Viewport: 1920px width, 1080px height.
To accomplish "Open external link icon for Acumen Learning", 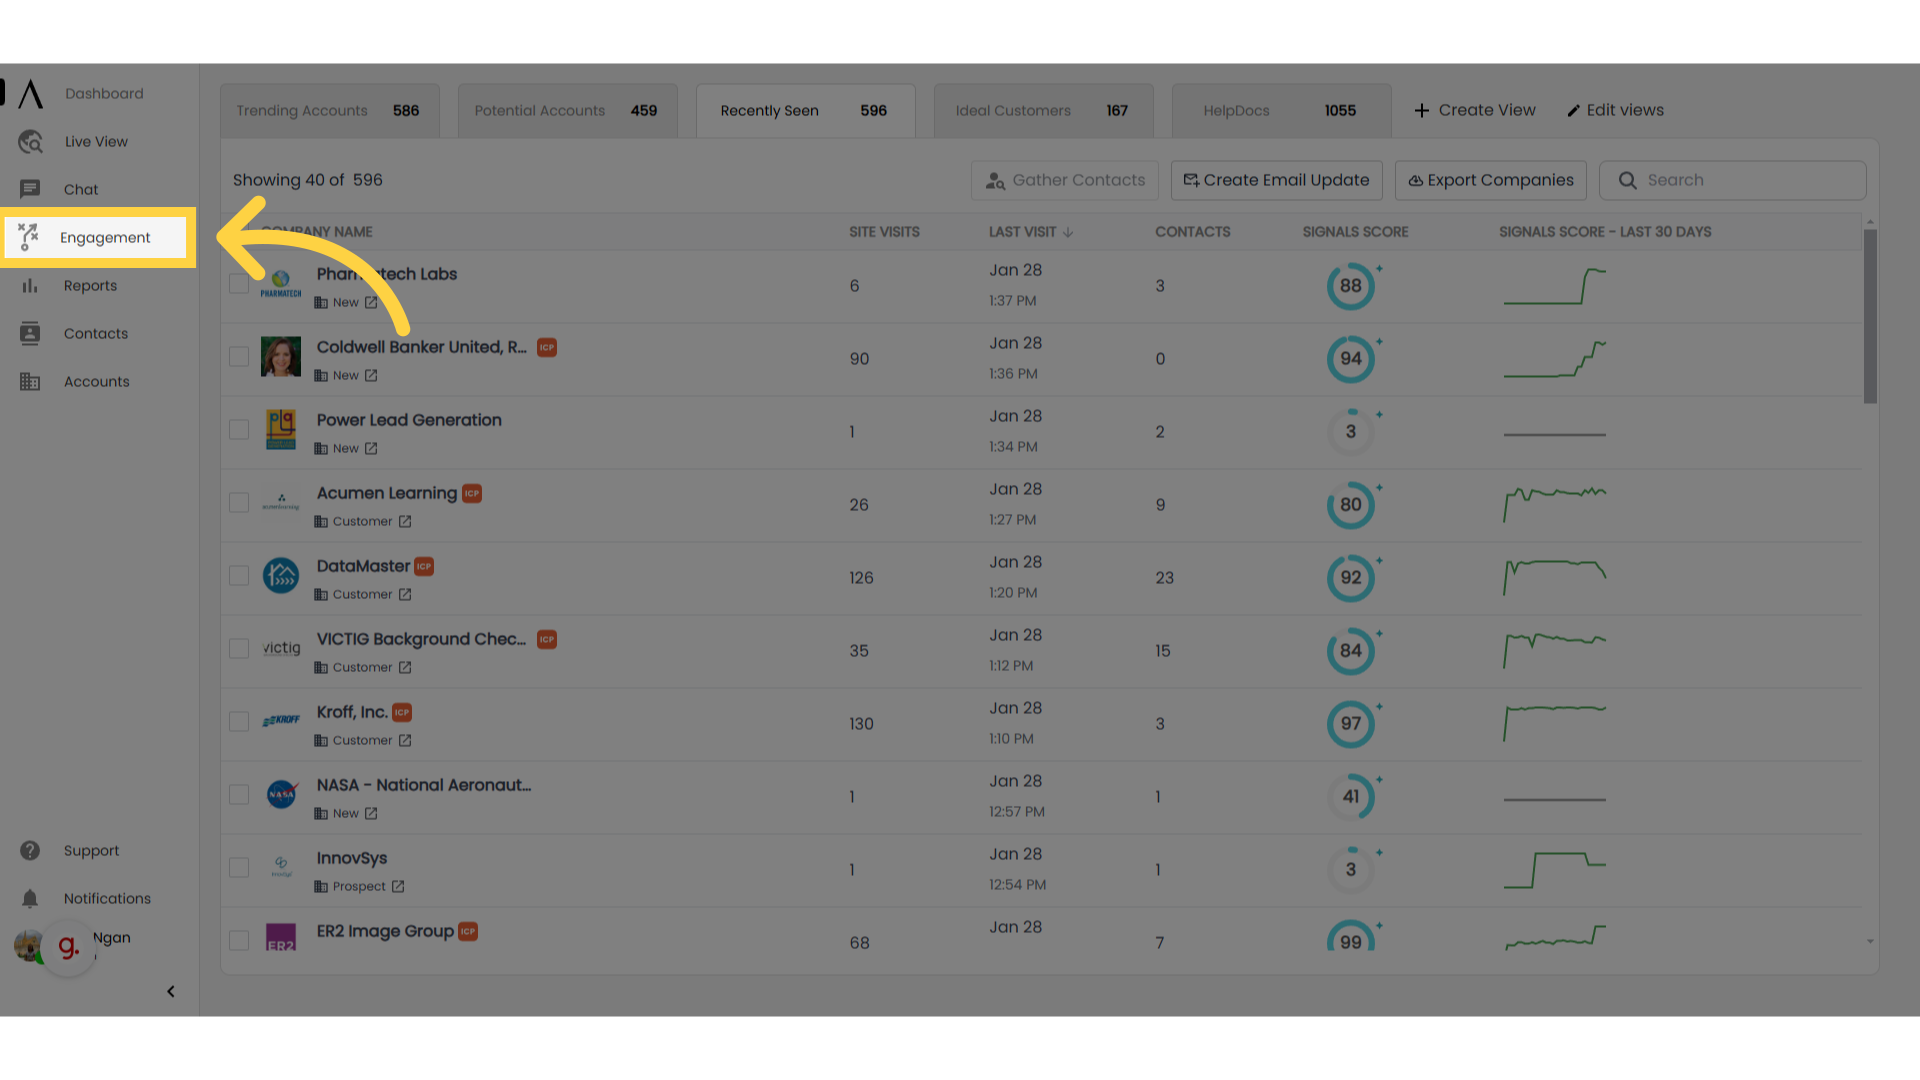I will (x=405, y=522).
